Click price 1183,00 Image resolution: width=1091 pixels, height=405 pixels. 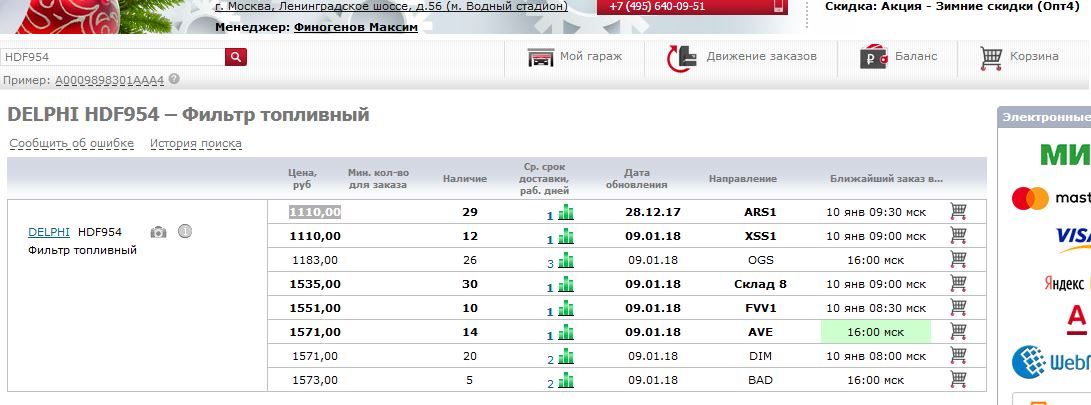click(x=314, y=260)
